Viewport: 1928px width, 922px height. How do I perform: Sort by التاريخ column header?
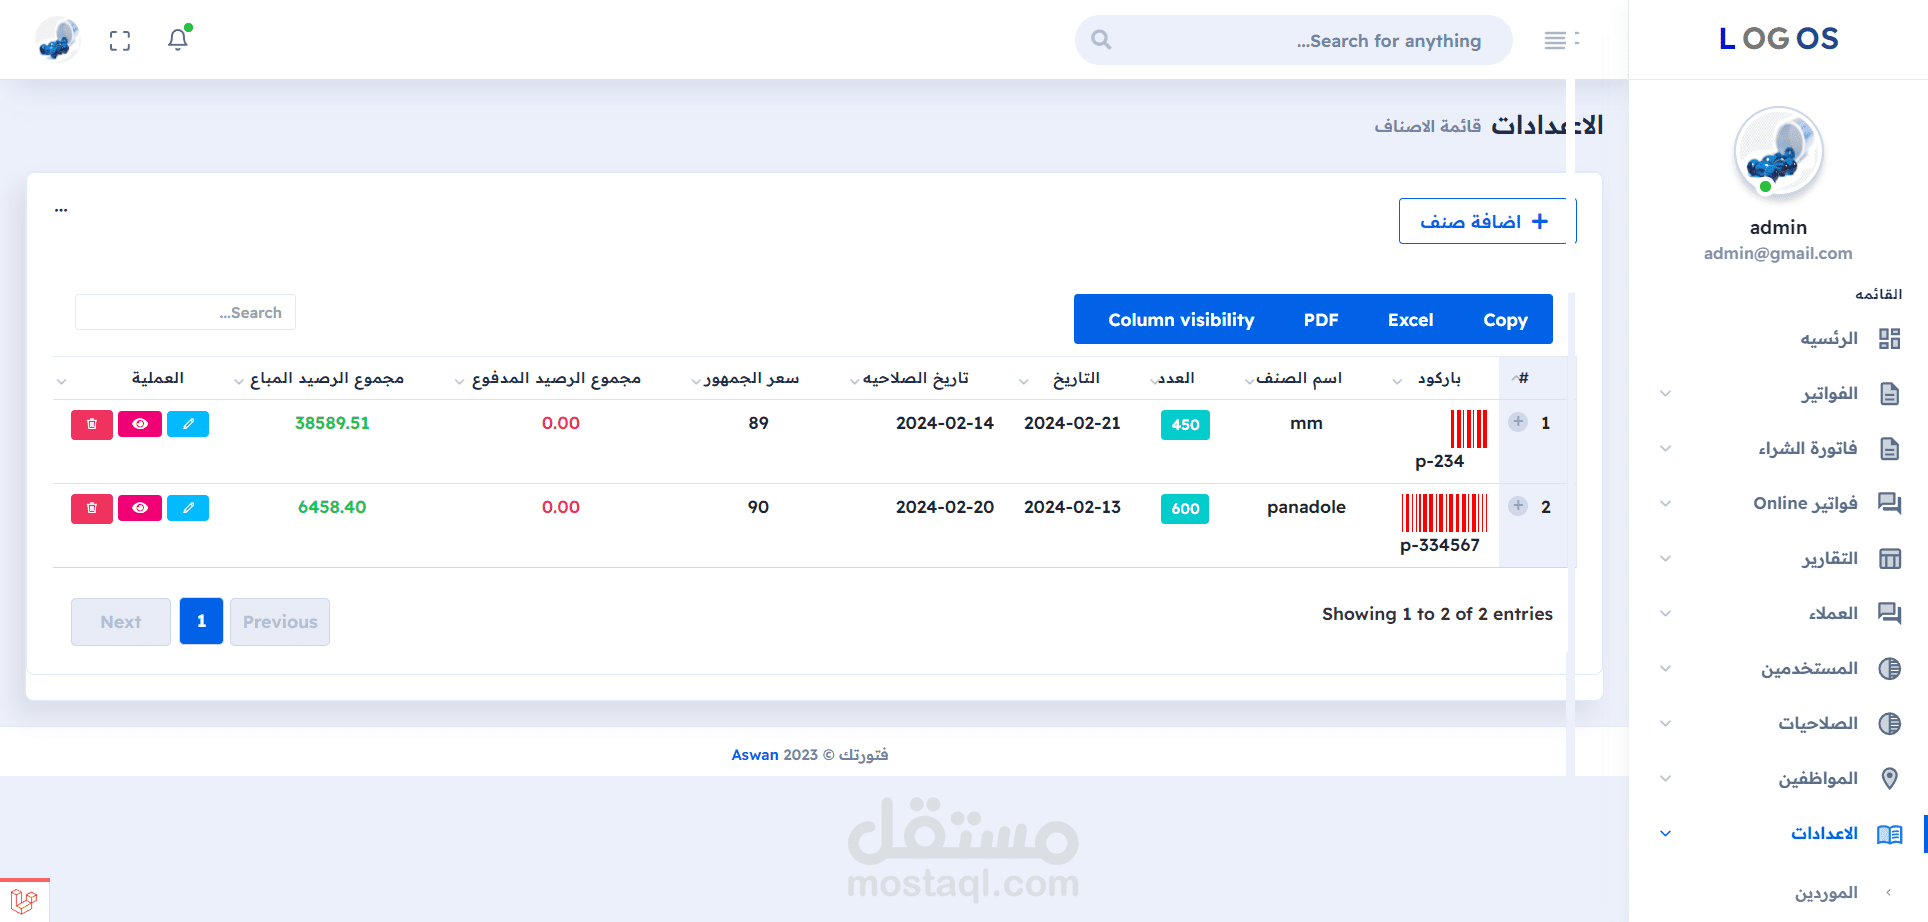(1076, 378)
